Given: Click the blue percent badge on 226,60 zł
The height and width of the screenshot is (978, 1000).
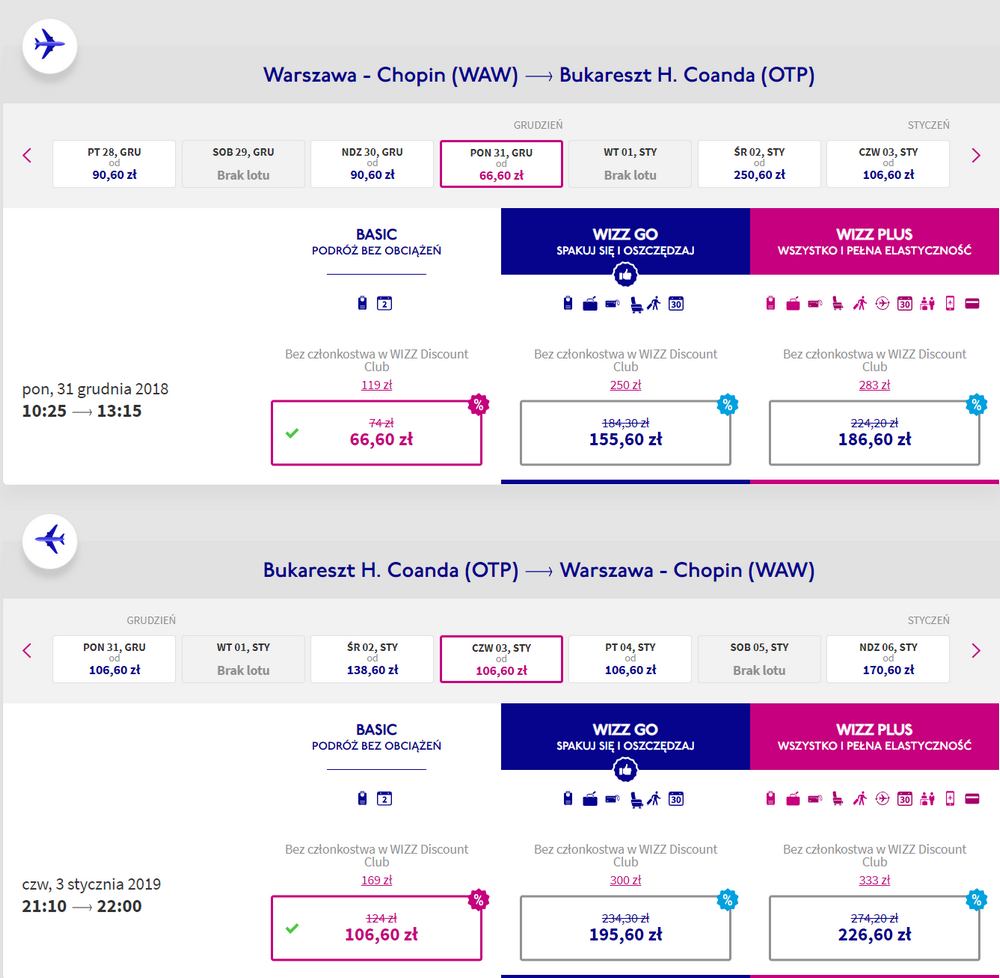Looking at the screenshot, I should [976, 900].
